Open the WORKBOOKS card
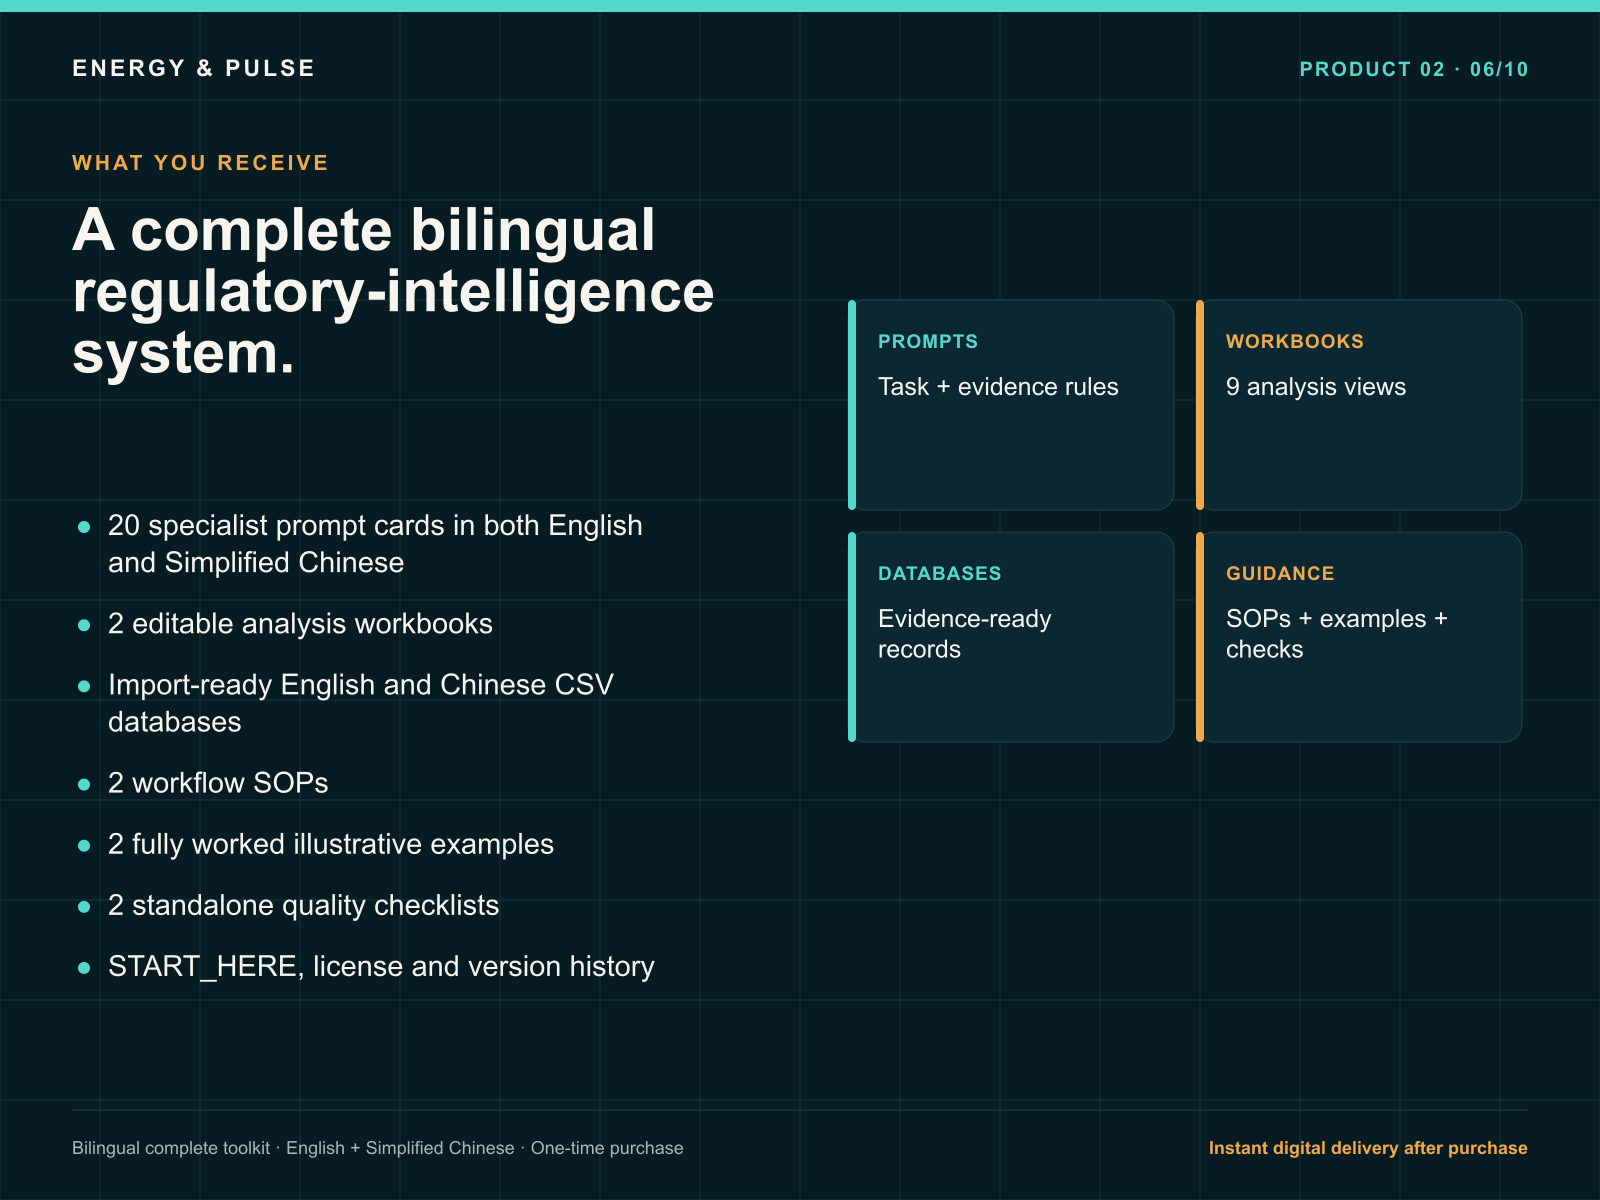 pyautogui.click(x=1359, y=405)
